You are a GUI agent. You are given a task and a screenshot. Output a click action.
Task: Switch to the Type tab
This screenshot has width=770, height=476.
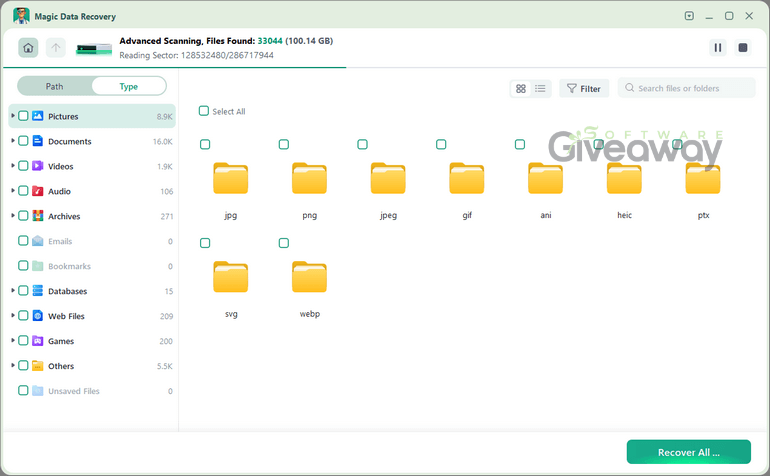(x=129, y=86)
